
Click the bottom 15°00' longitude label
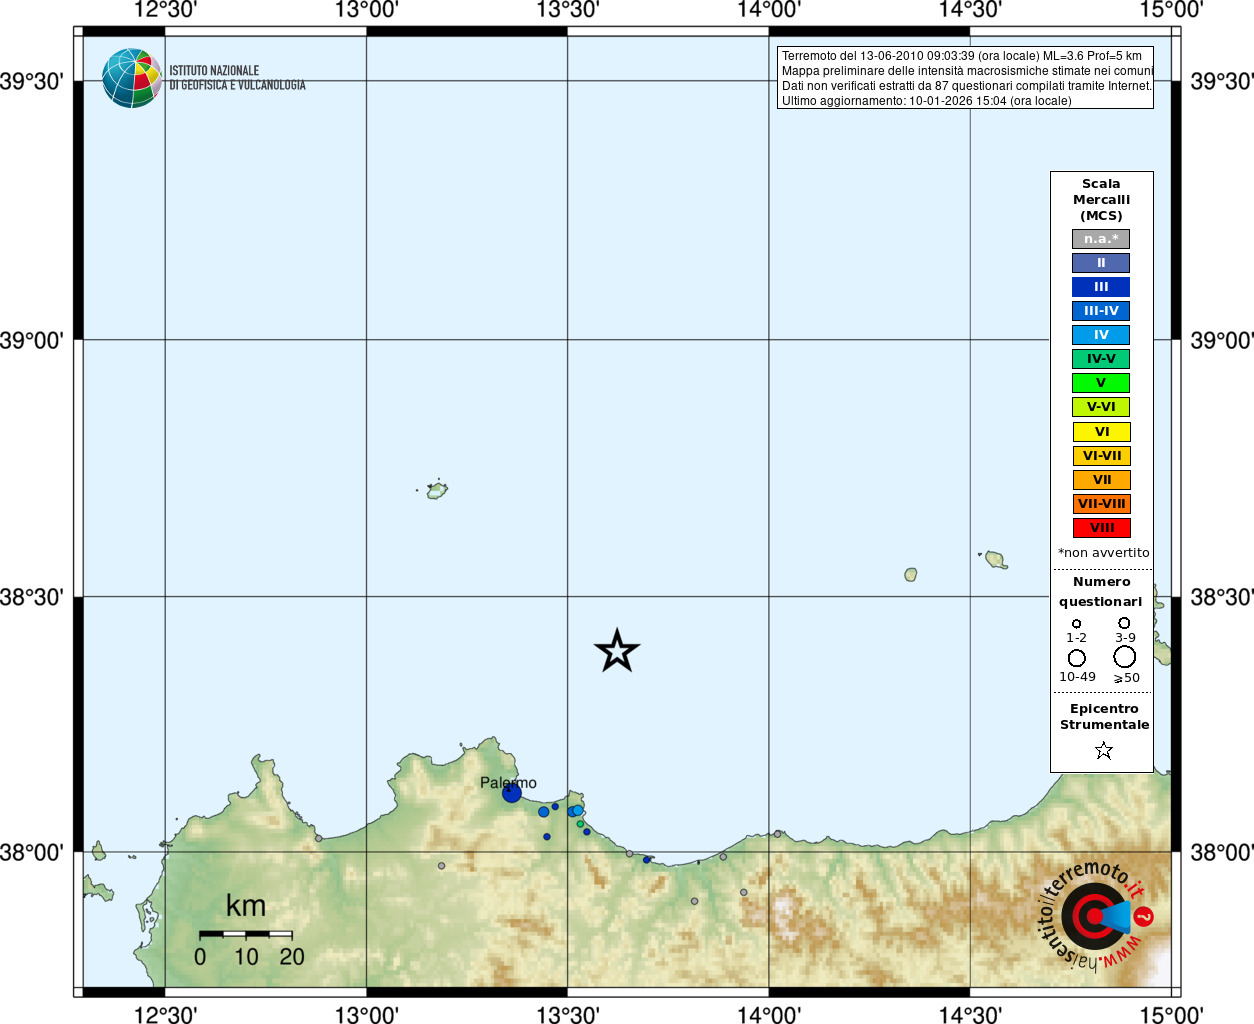1172,1014
